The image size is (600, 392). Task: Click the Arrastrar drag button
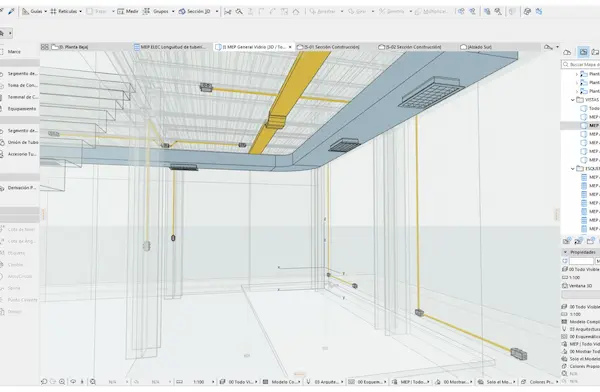click(x=323, y=11)
